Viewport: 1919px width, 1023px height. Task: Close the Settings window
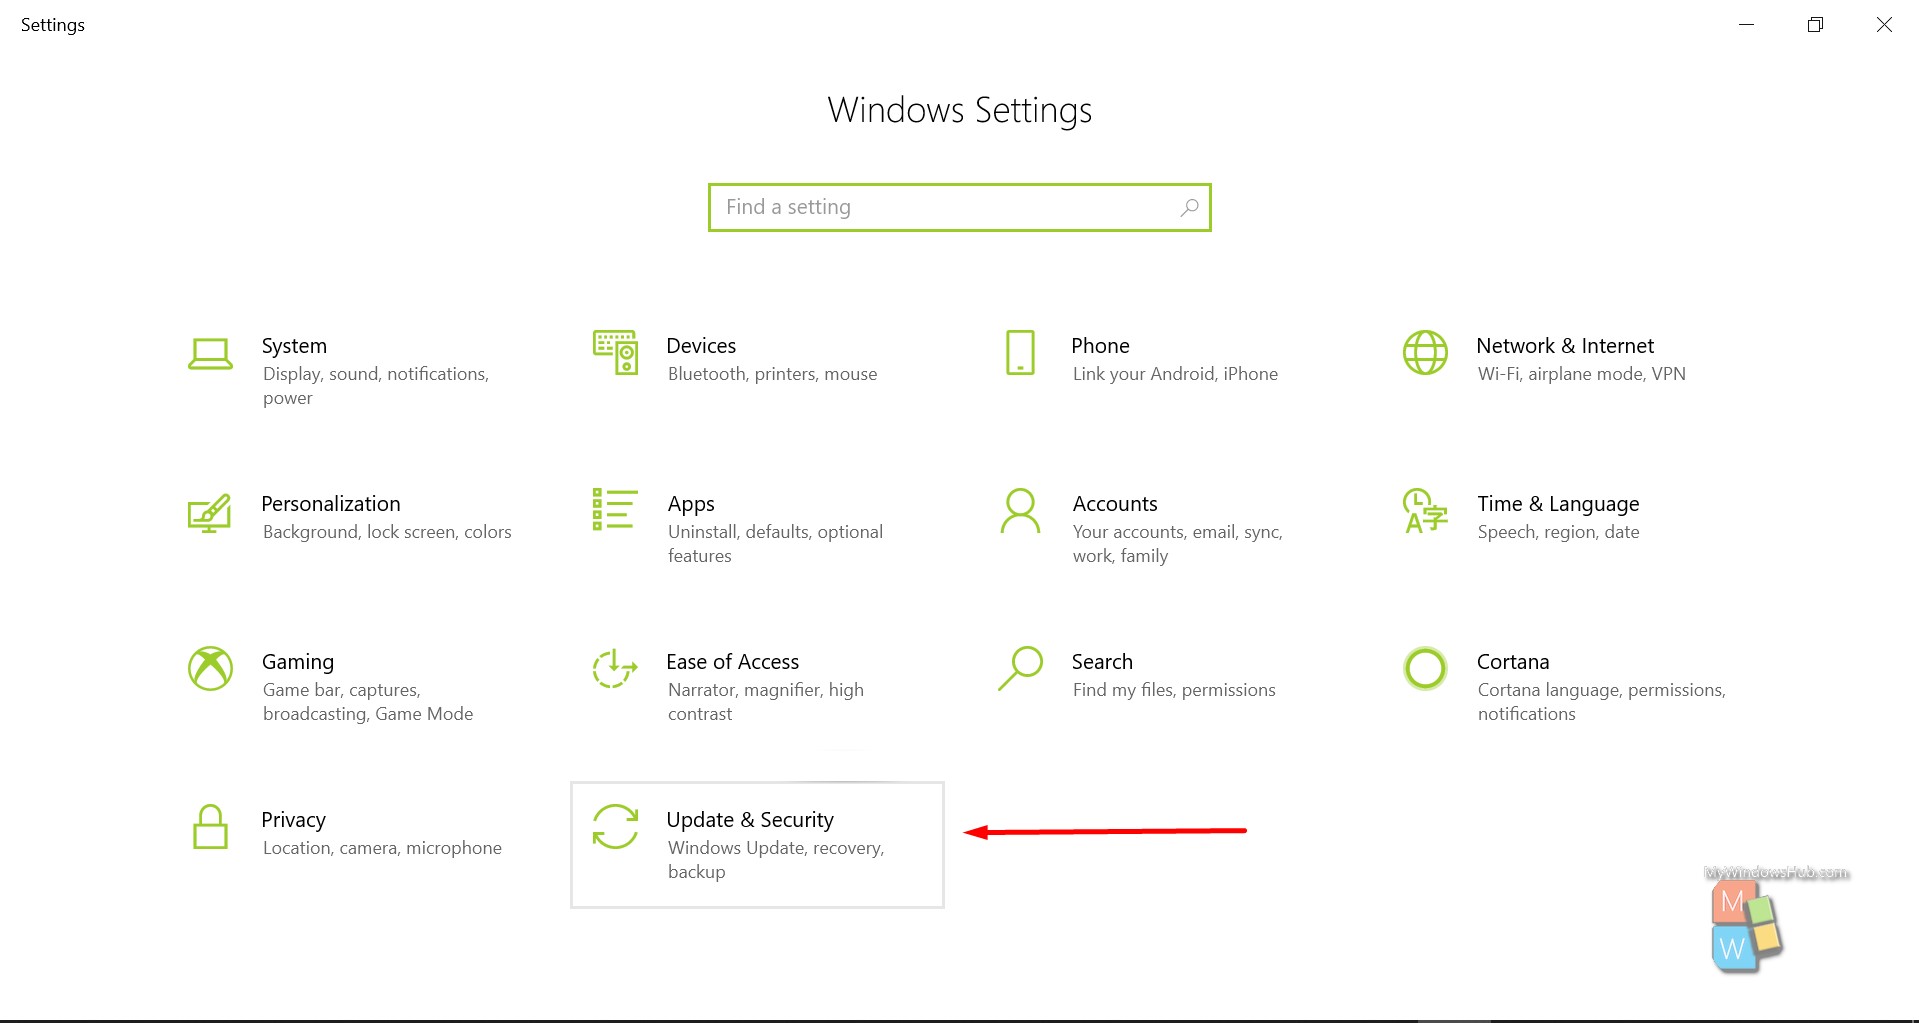tap(1884, 25)
